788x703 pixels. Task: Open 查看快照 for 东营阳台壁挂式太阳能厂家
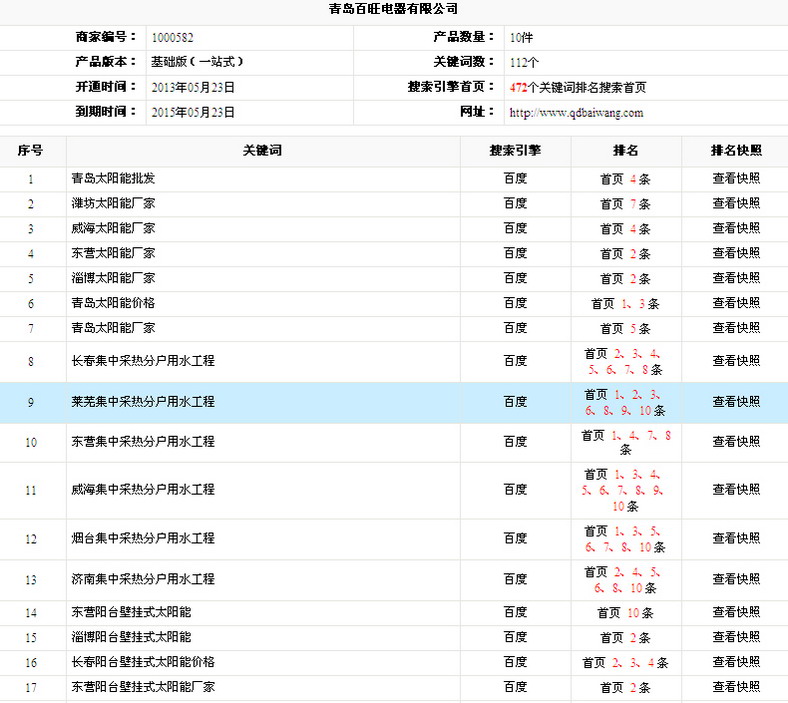[736, 687]
